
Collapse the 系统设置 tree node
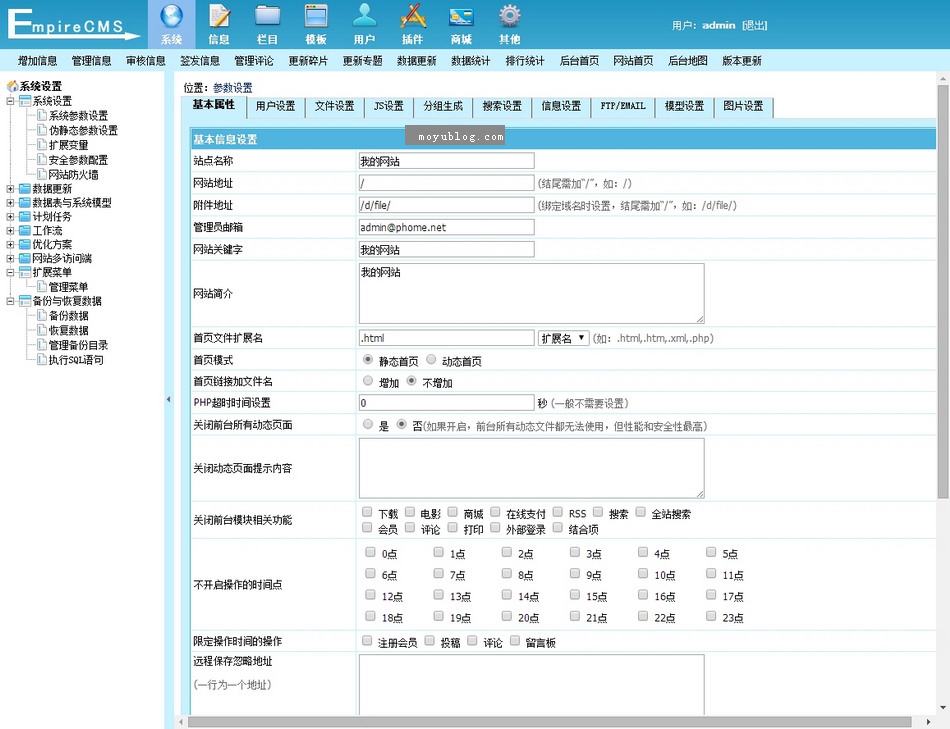[x=10, y=101]
